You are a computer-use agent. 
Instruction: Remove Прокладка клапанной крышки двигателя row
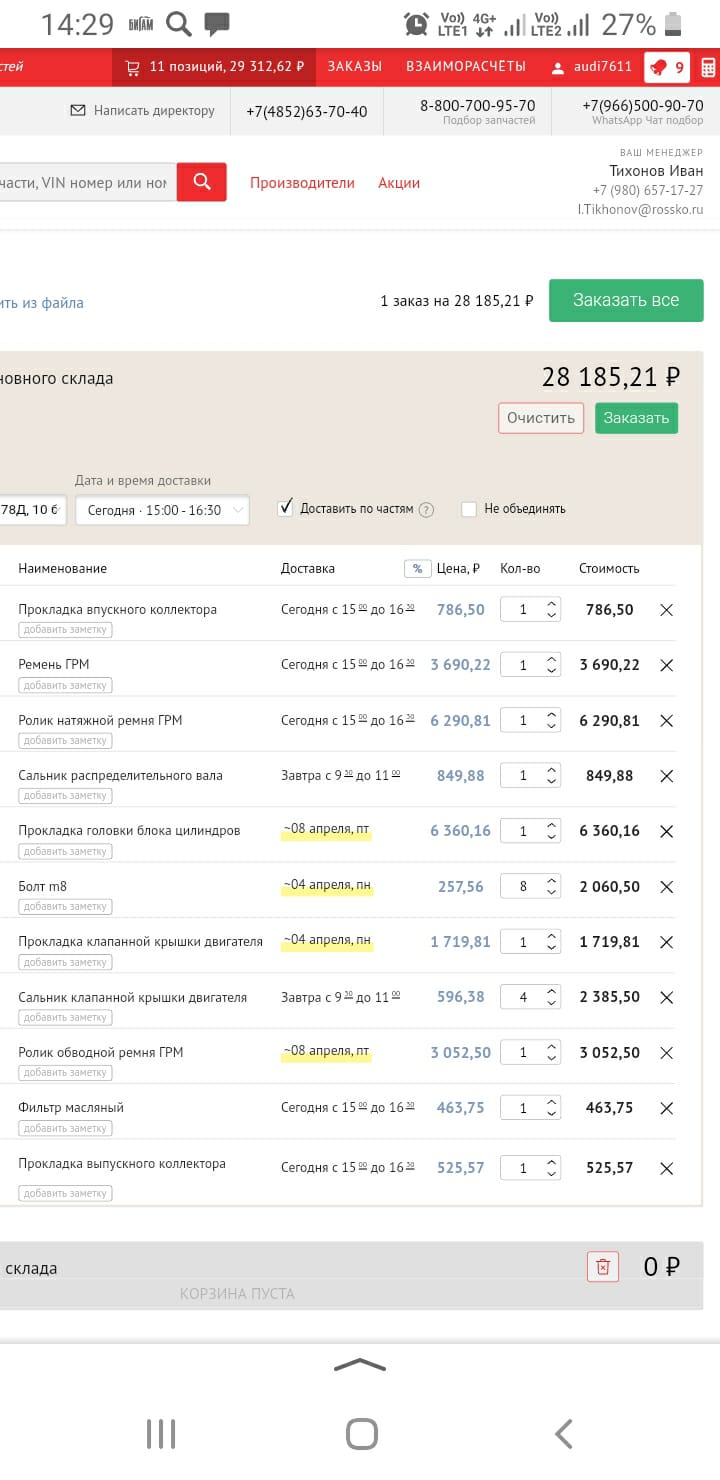[667, 942]
